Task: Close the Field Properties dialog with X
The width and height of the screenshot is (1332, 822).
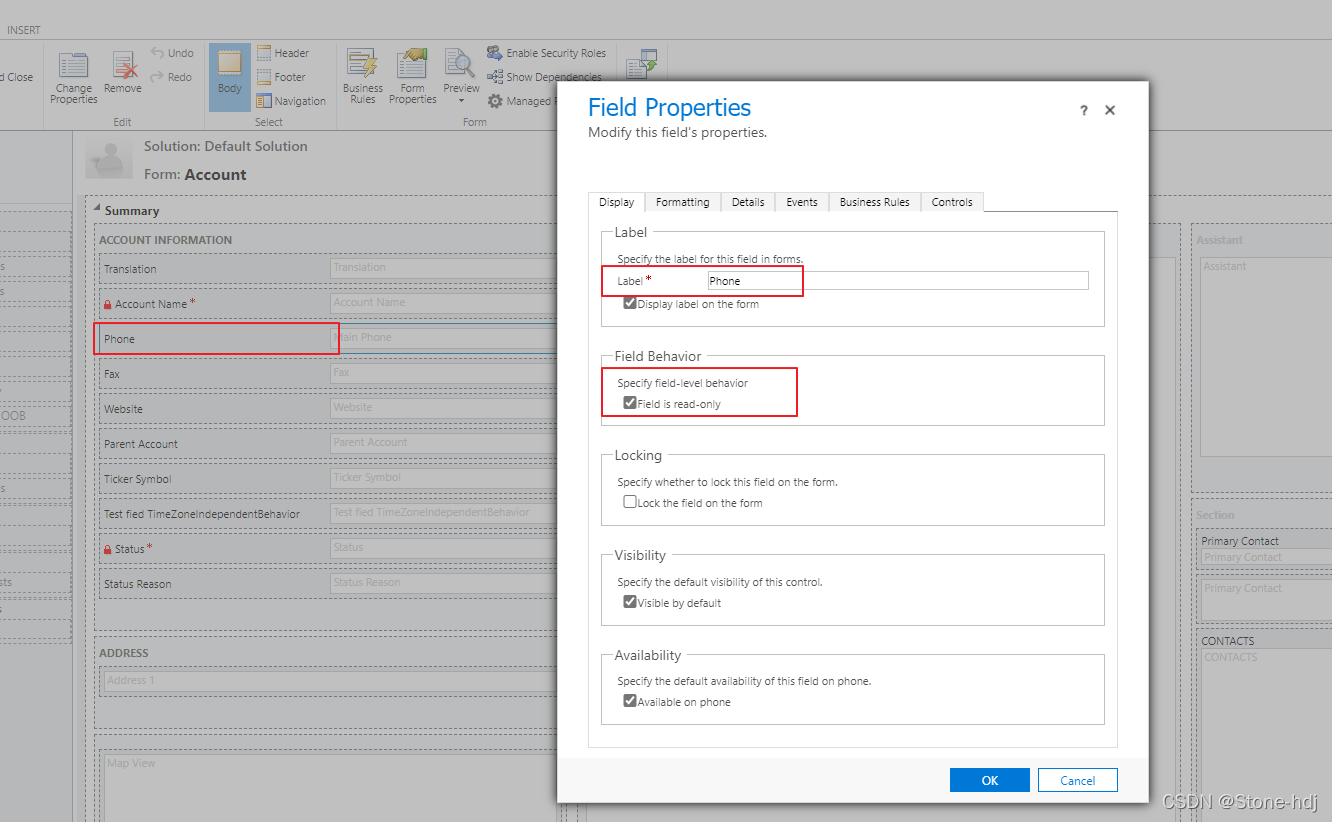Action: [x=1110, y=111]
